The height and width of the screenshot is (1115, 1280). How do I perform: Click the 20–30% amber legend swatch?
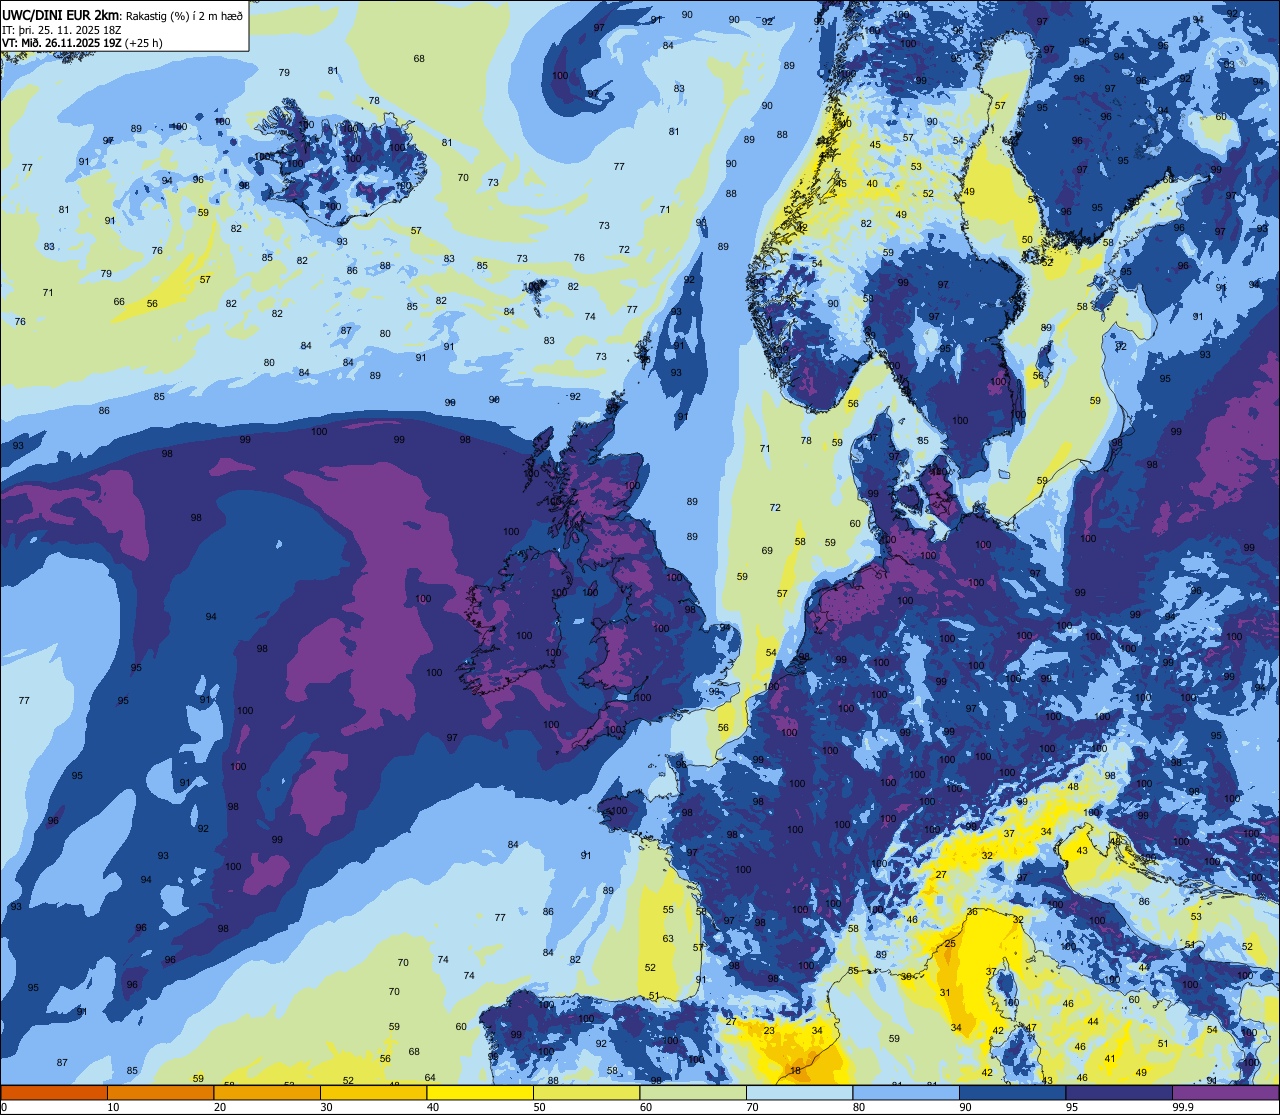(x=267, y=1092)
